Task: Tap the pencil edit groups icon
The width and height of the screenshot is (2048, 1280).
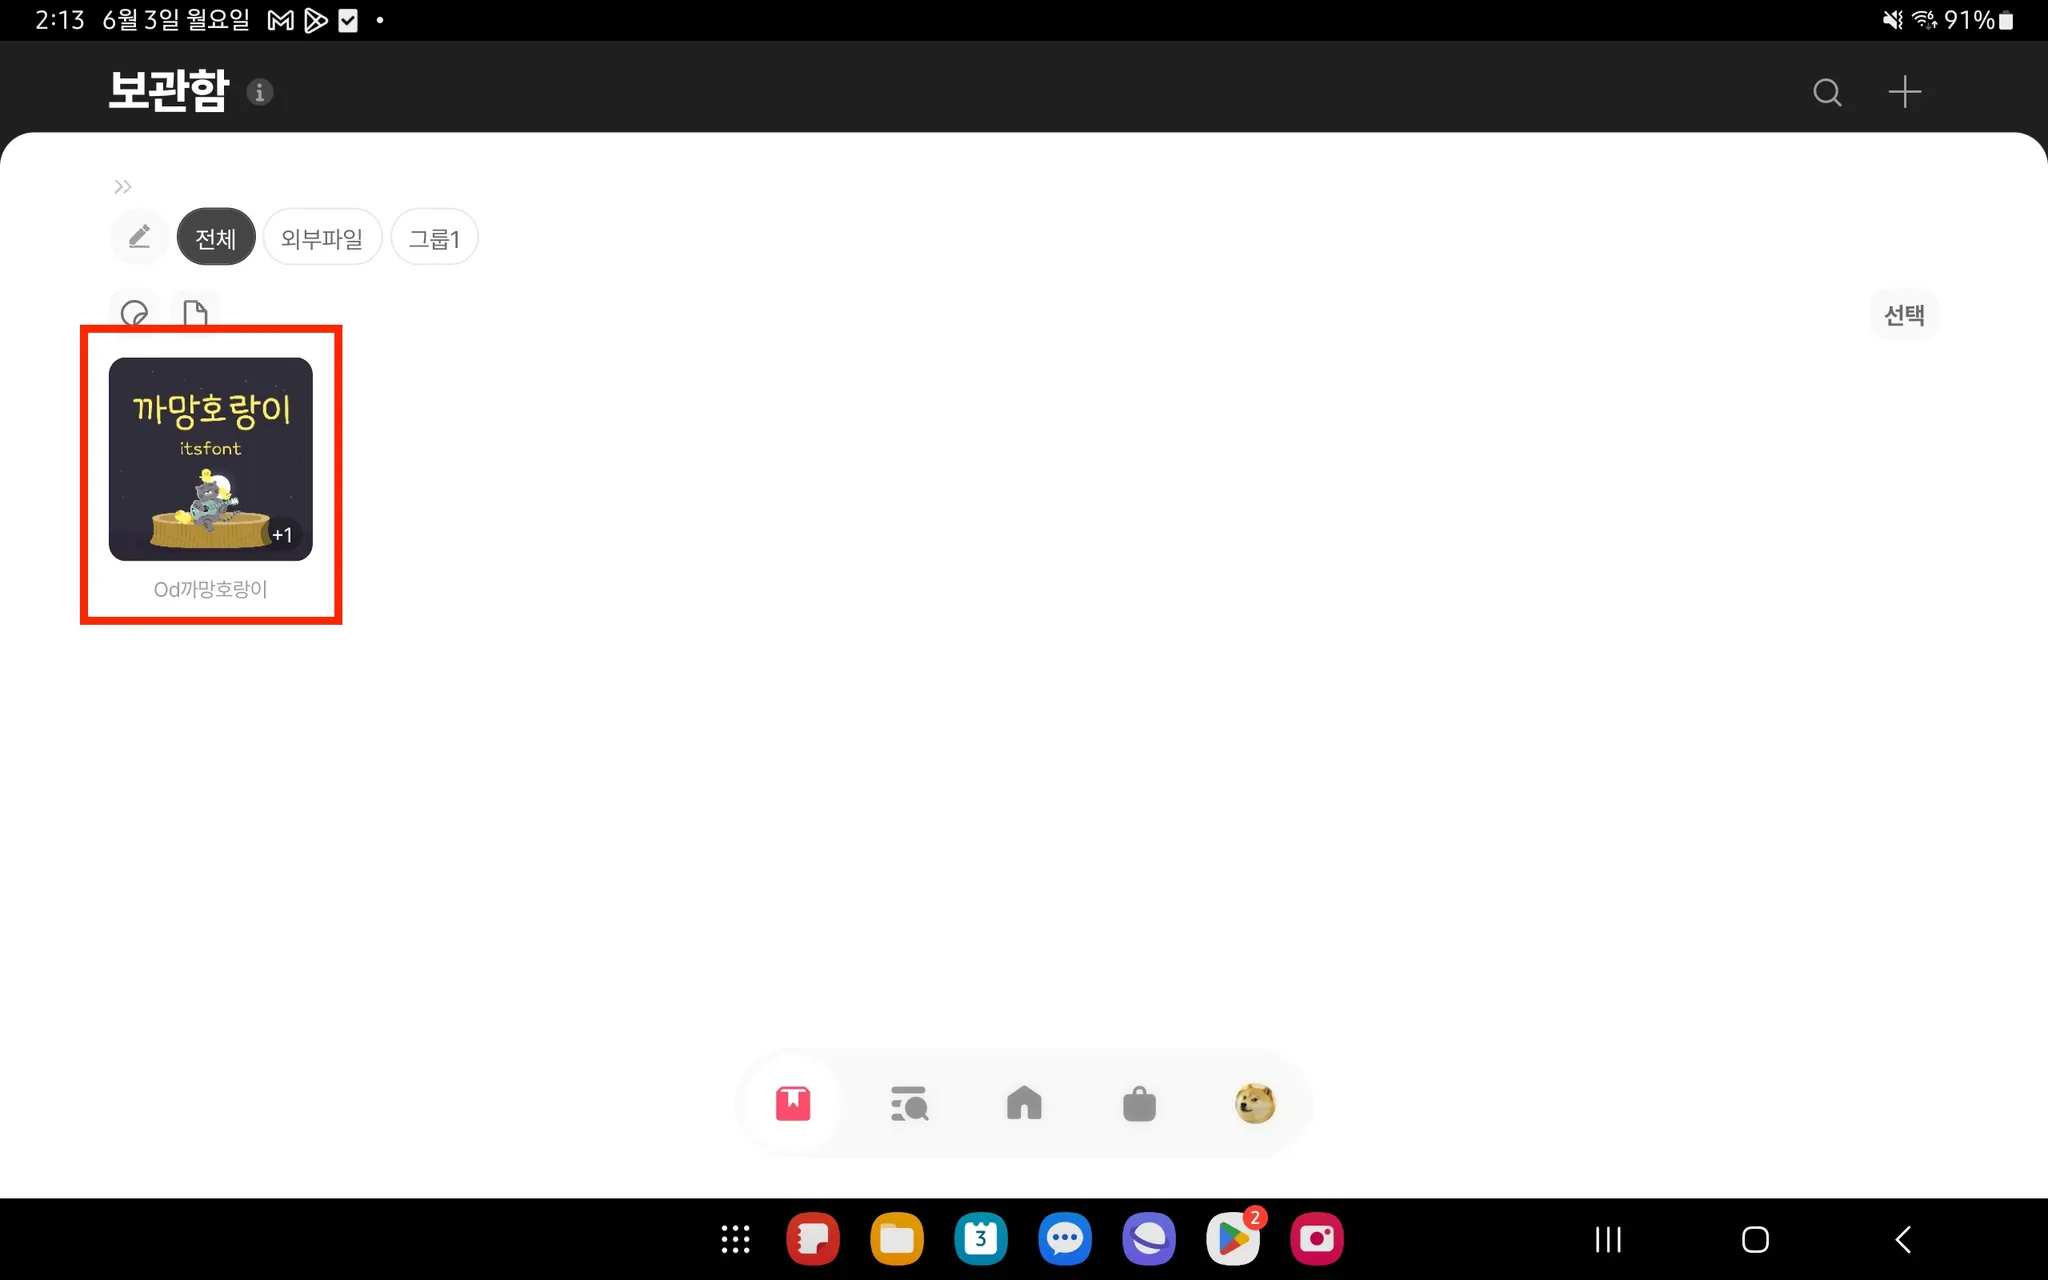Action: [139, 237]
